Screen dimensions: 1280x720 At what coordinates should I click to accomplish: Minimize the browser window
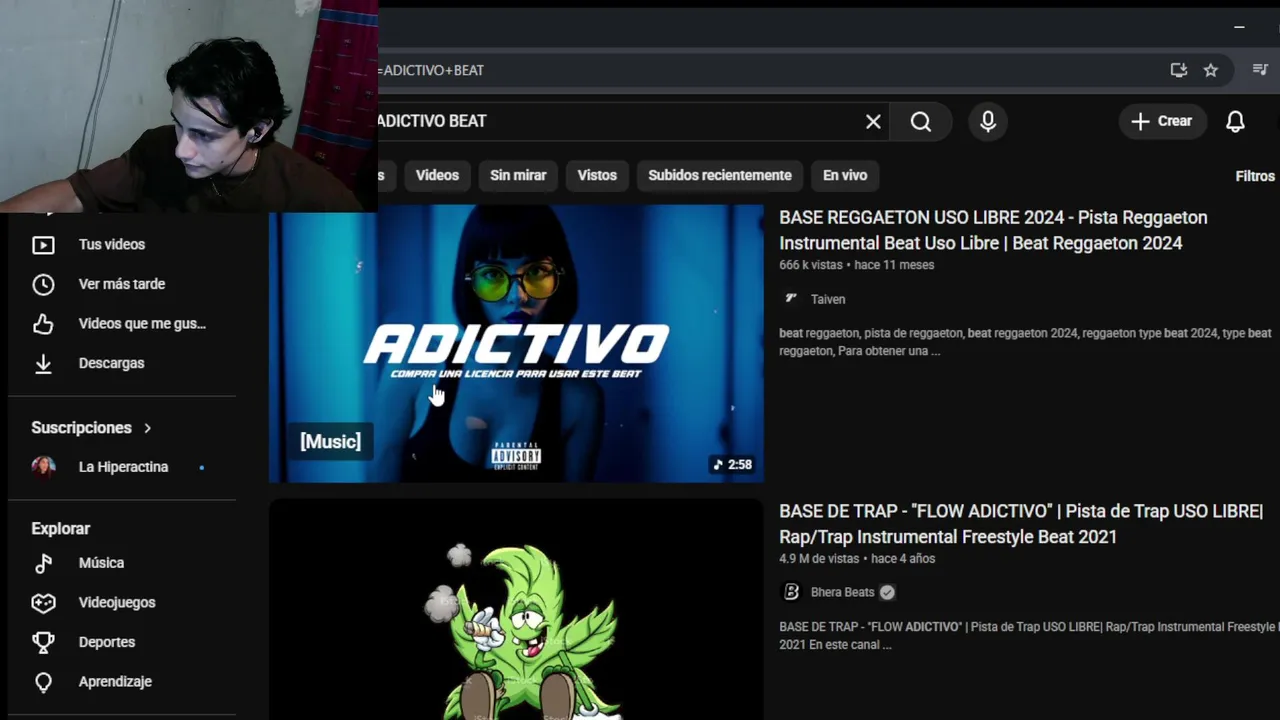(x=1239, y=27)
